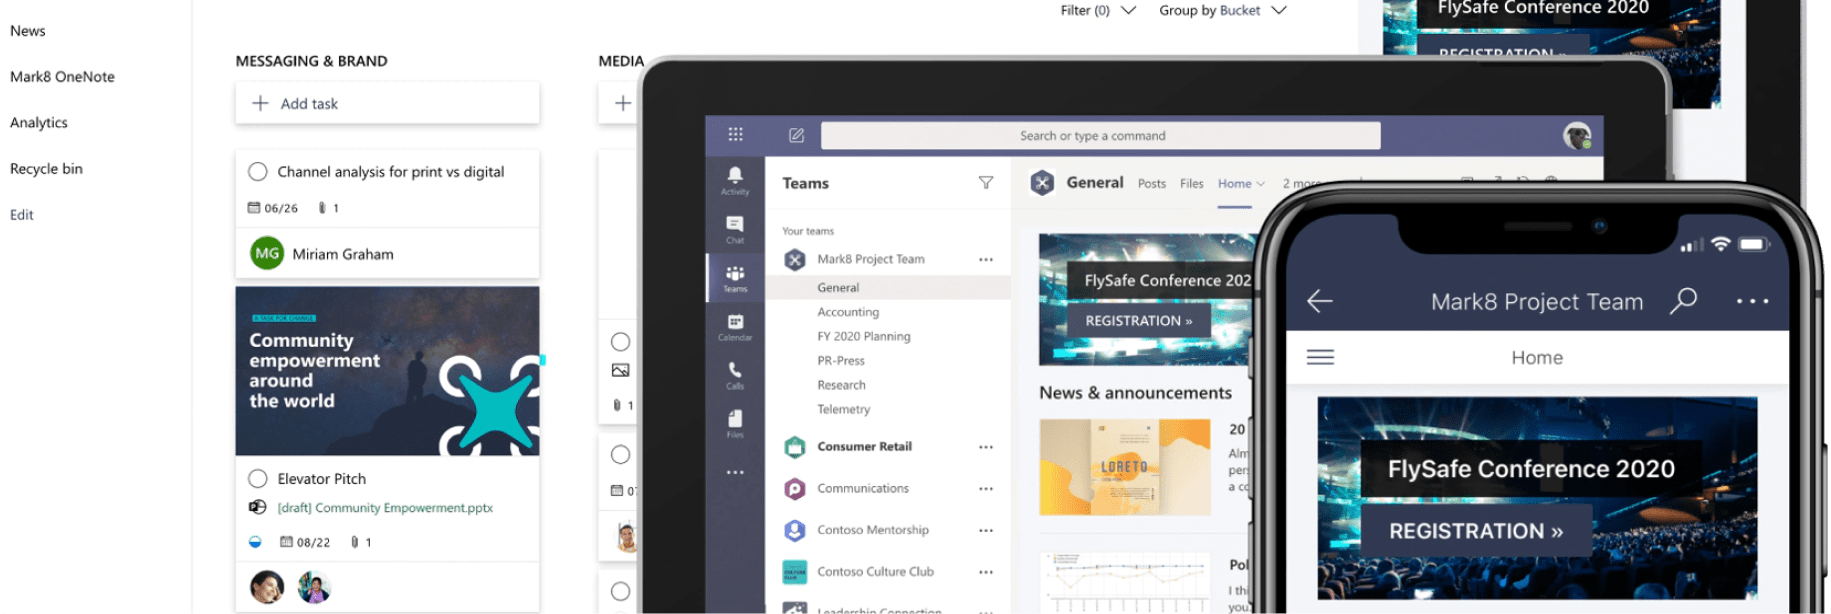The width and height of the screenshot is (1831, 614).
Task: Open the Loreto news thumbnail
Action: point(1125,467)
